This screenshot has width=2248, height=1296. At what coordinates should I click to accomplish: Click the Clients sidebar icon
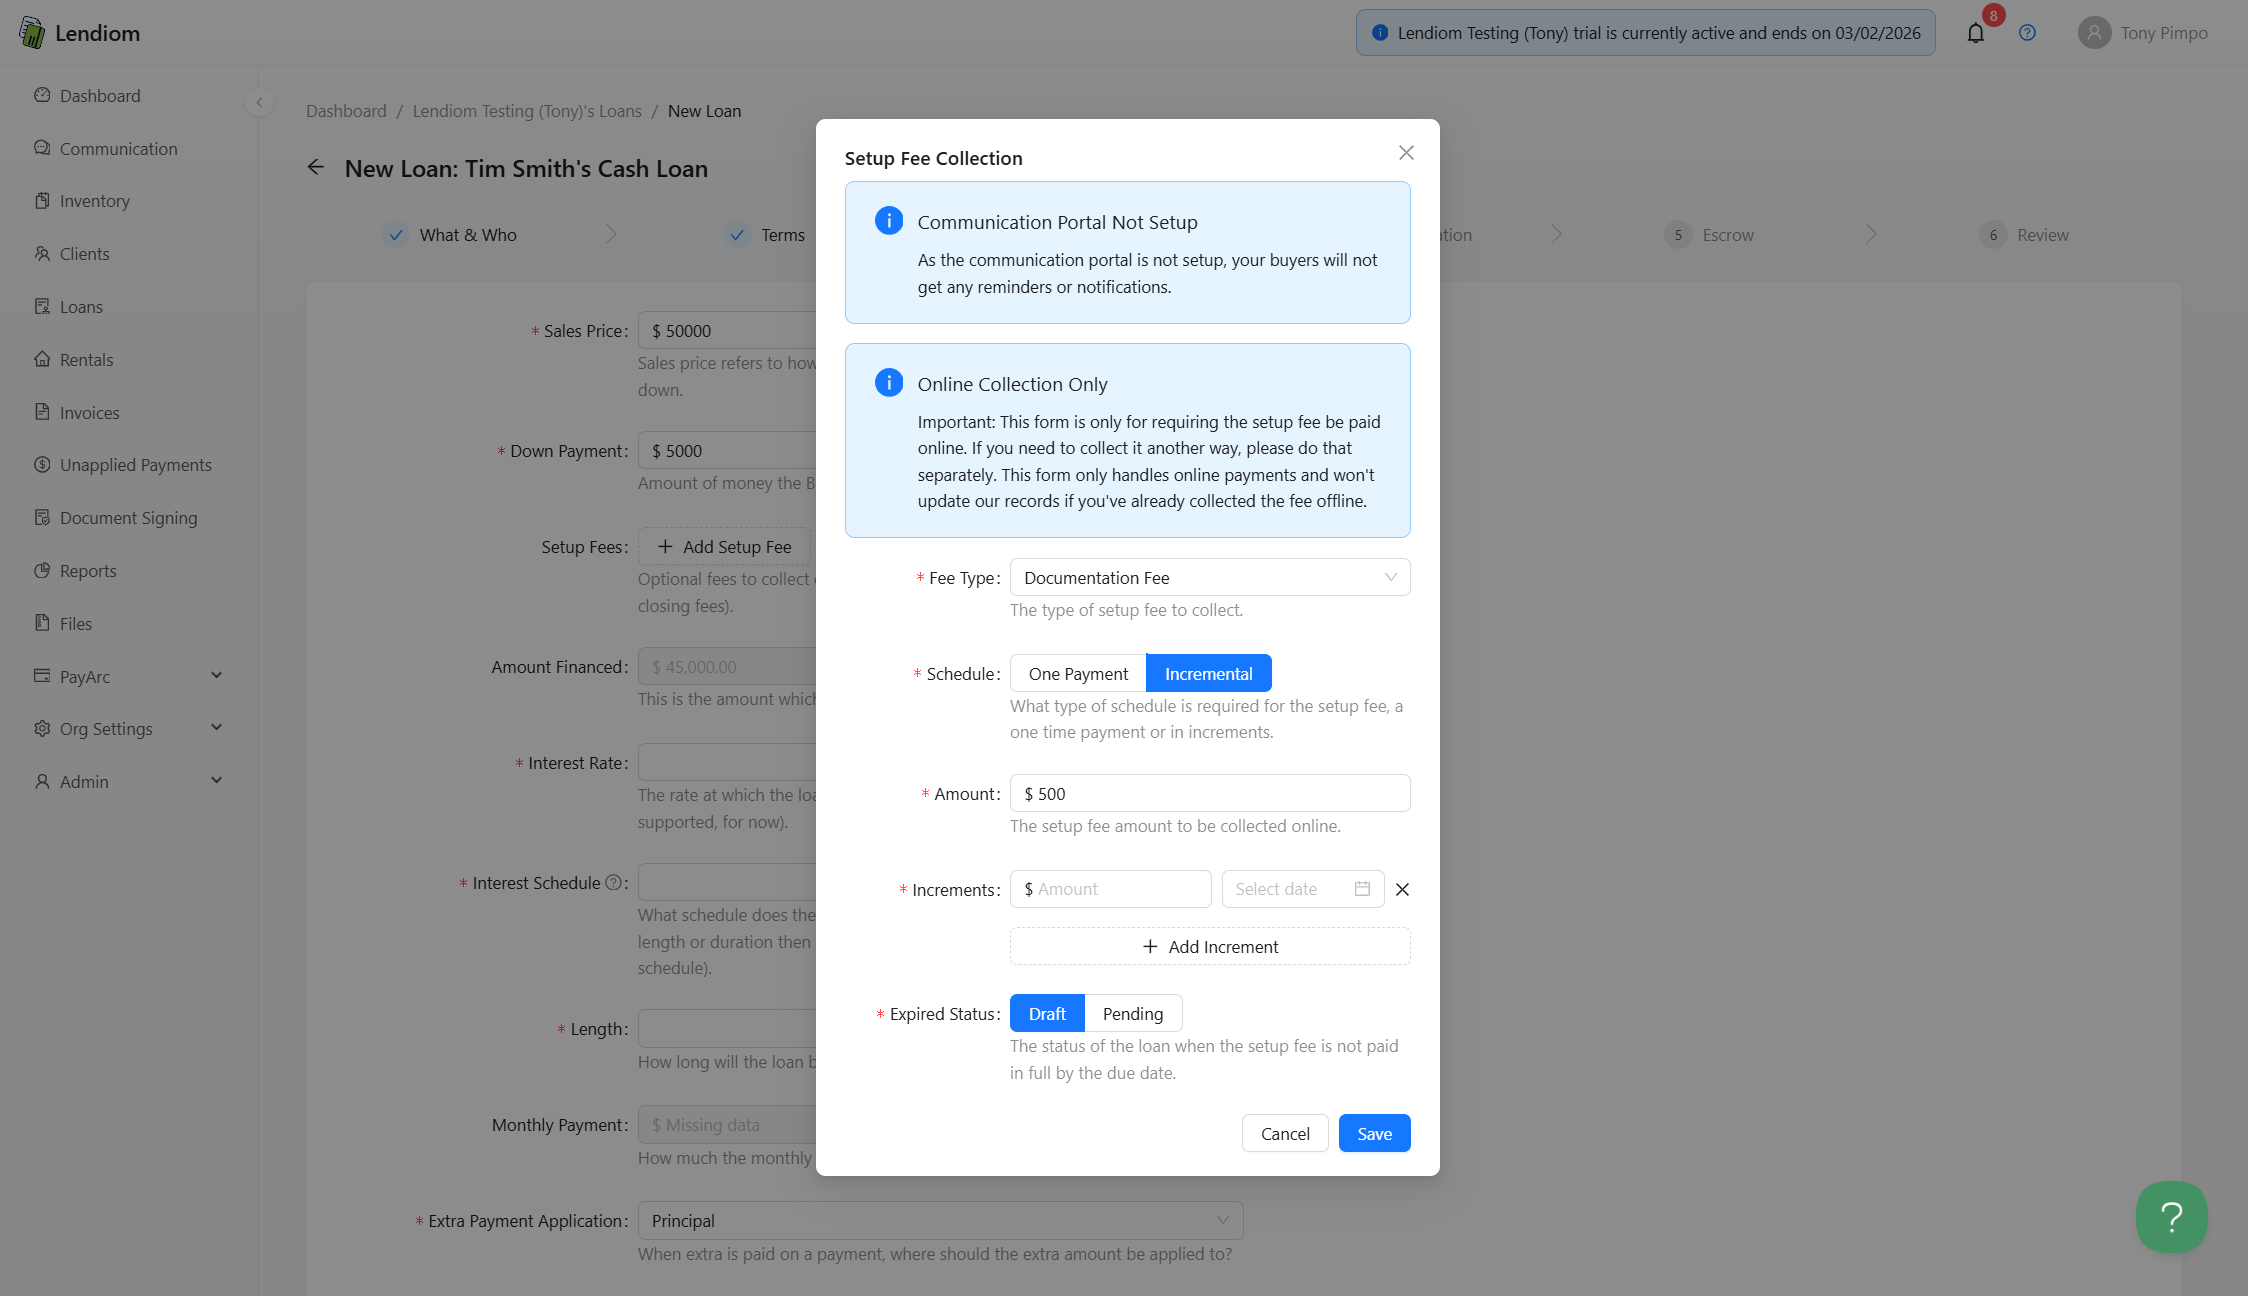[x=42, y=254]
